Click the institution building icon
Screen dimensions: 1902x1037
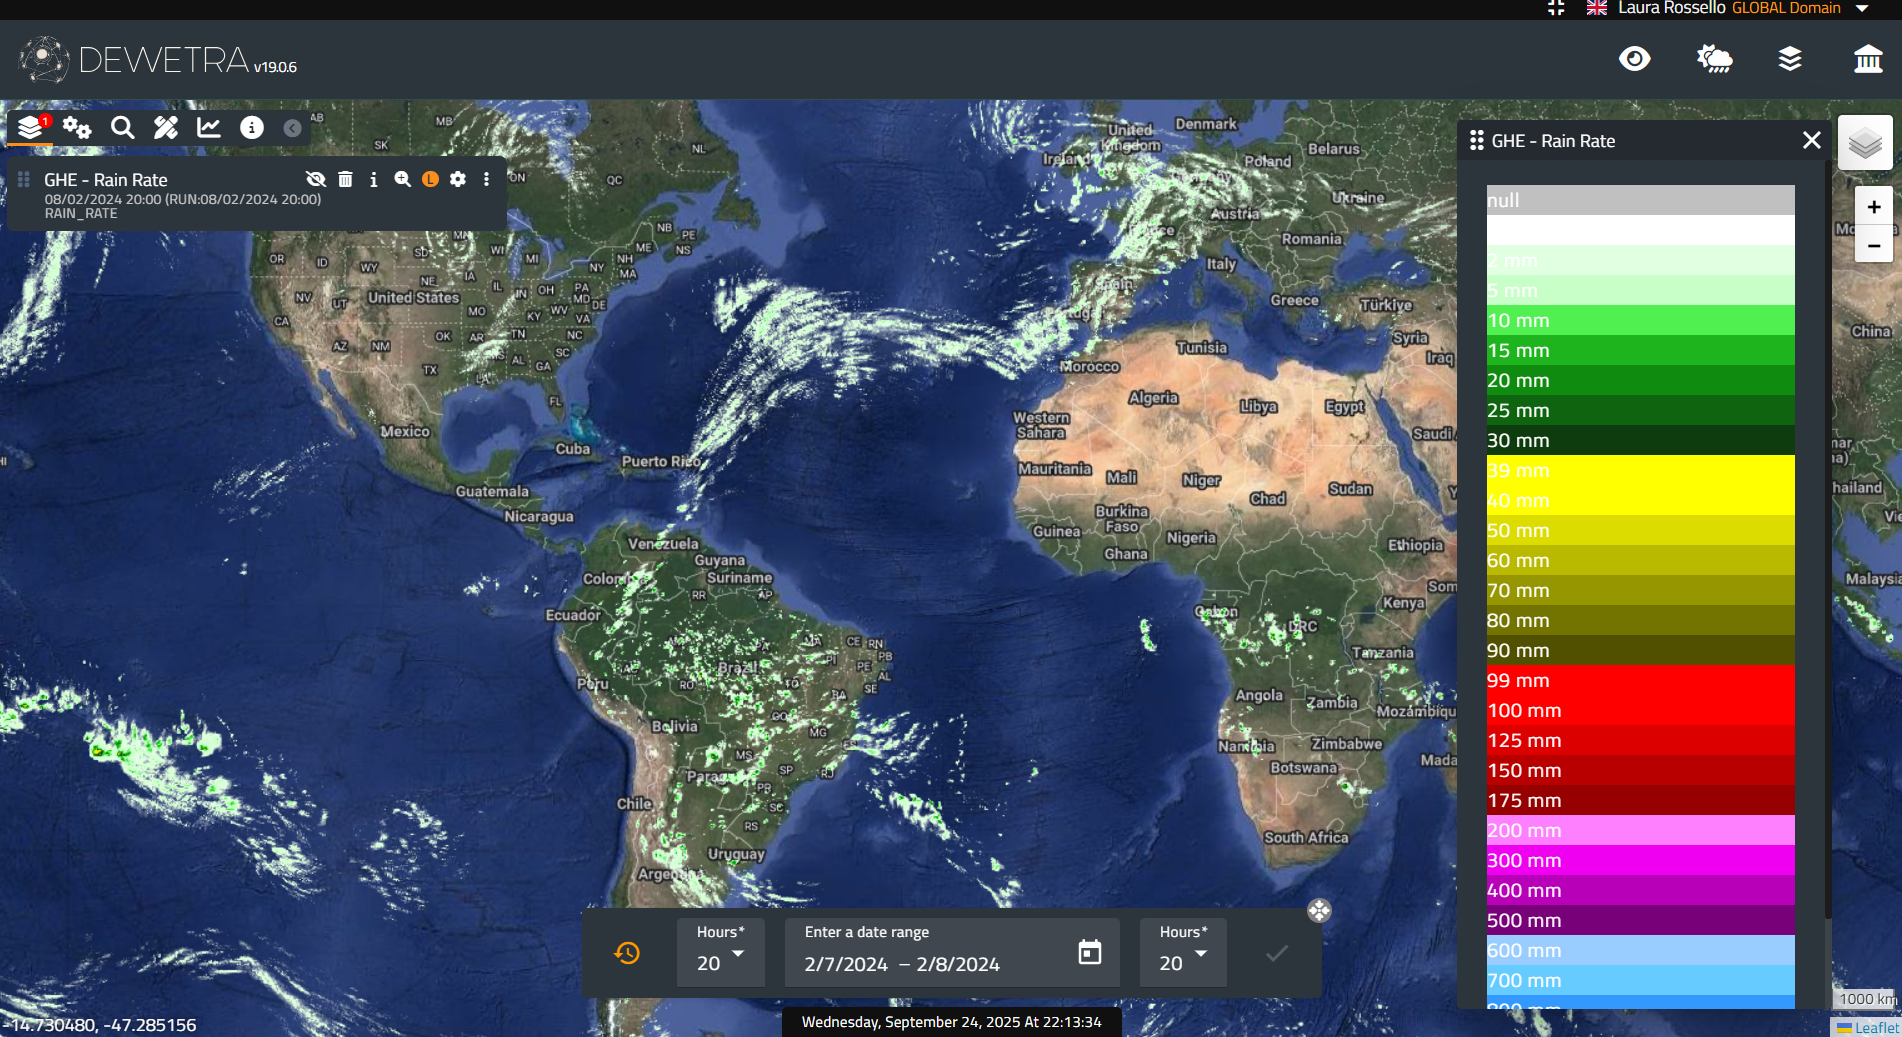point(1867,60)
